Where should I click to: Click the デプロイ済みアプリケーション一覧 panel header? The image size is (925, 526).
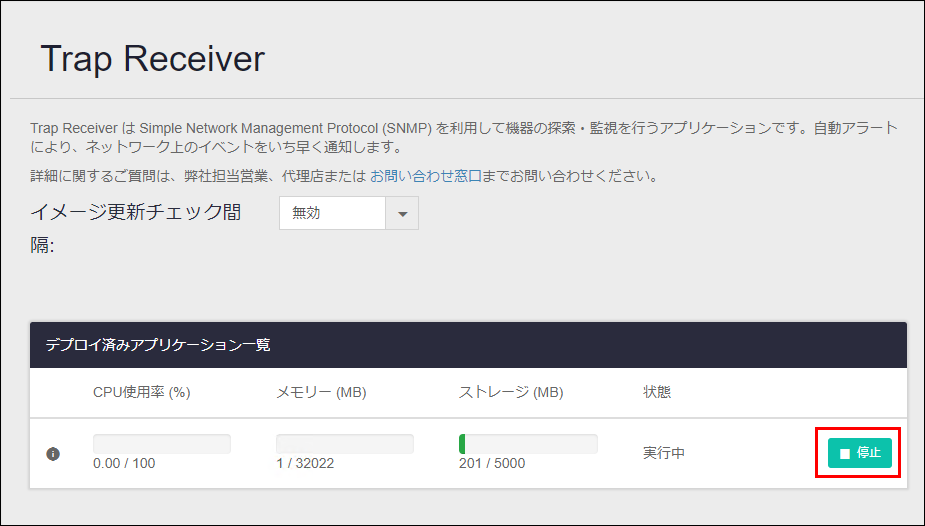pyautogui.click(x=468, y=345)
